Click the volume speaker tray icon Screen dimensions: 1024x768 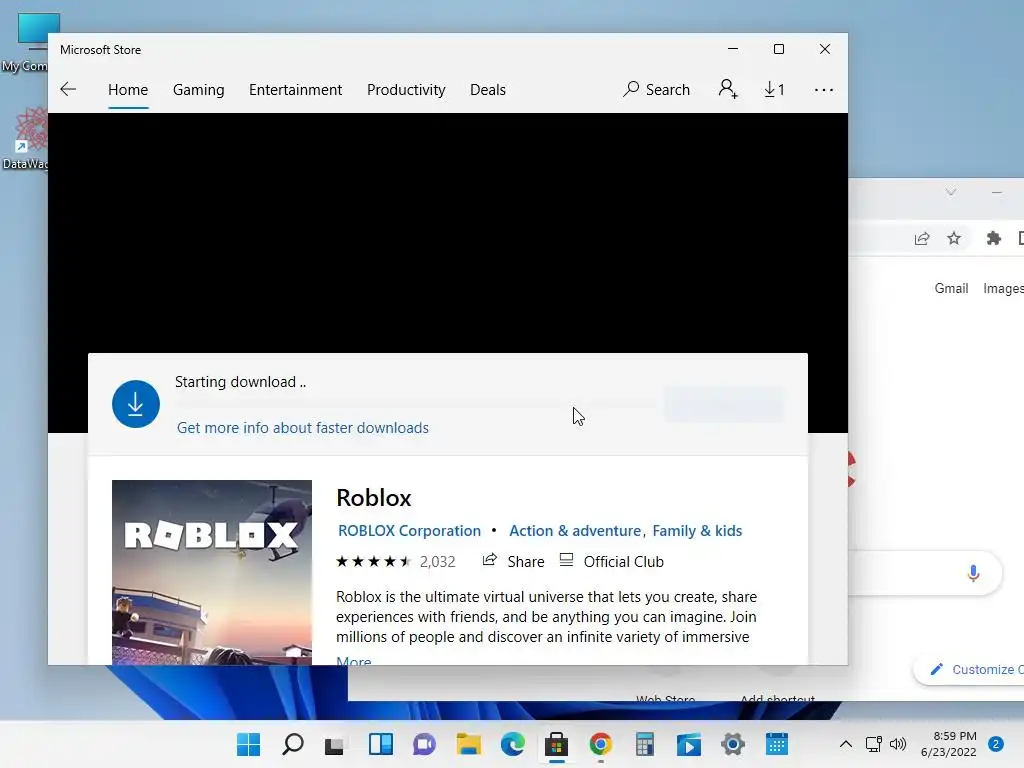click(x=898, y=744)
